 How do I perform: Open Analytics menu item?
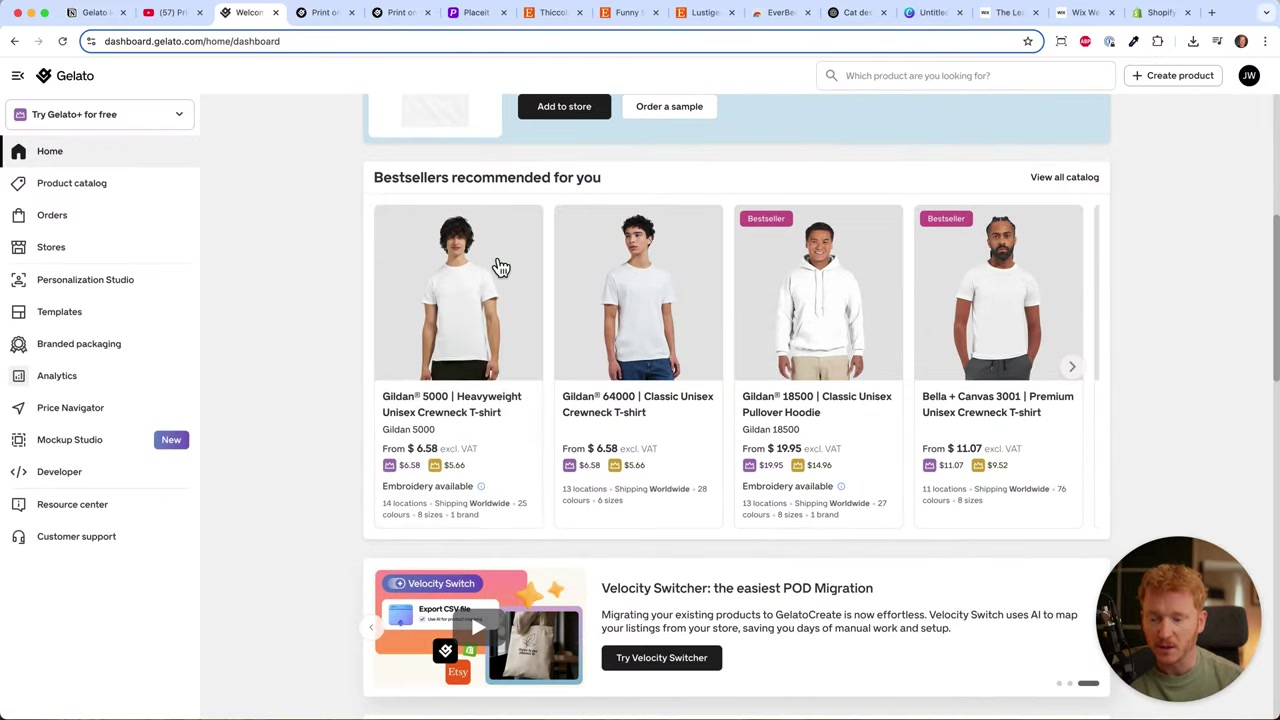(57, 376)
